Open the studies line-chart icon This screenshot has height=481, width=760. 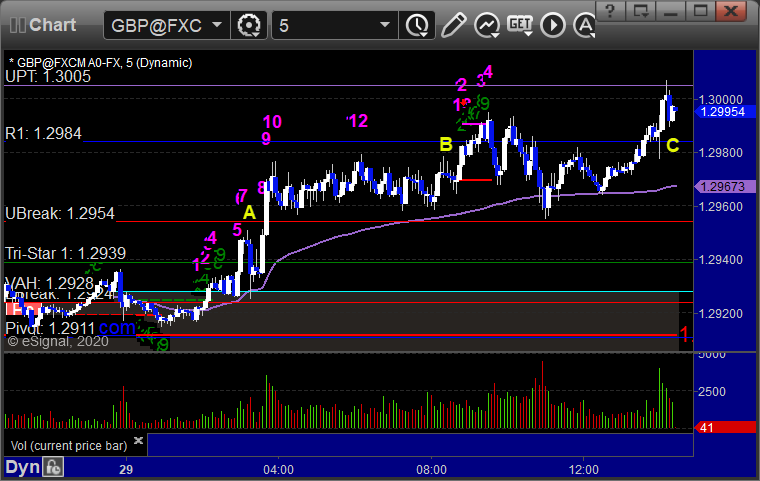pos(487,25)
